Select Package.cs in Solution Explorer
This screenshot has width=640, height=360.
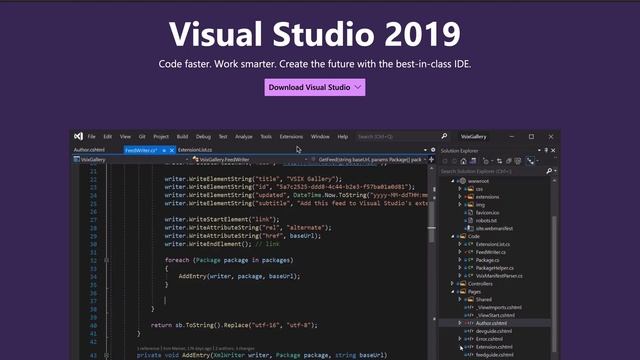[x=487, y=260]
